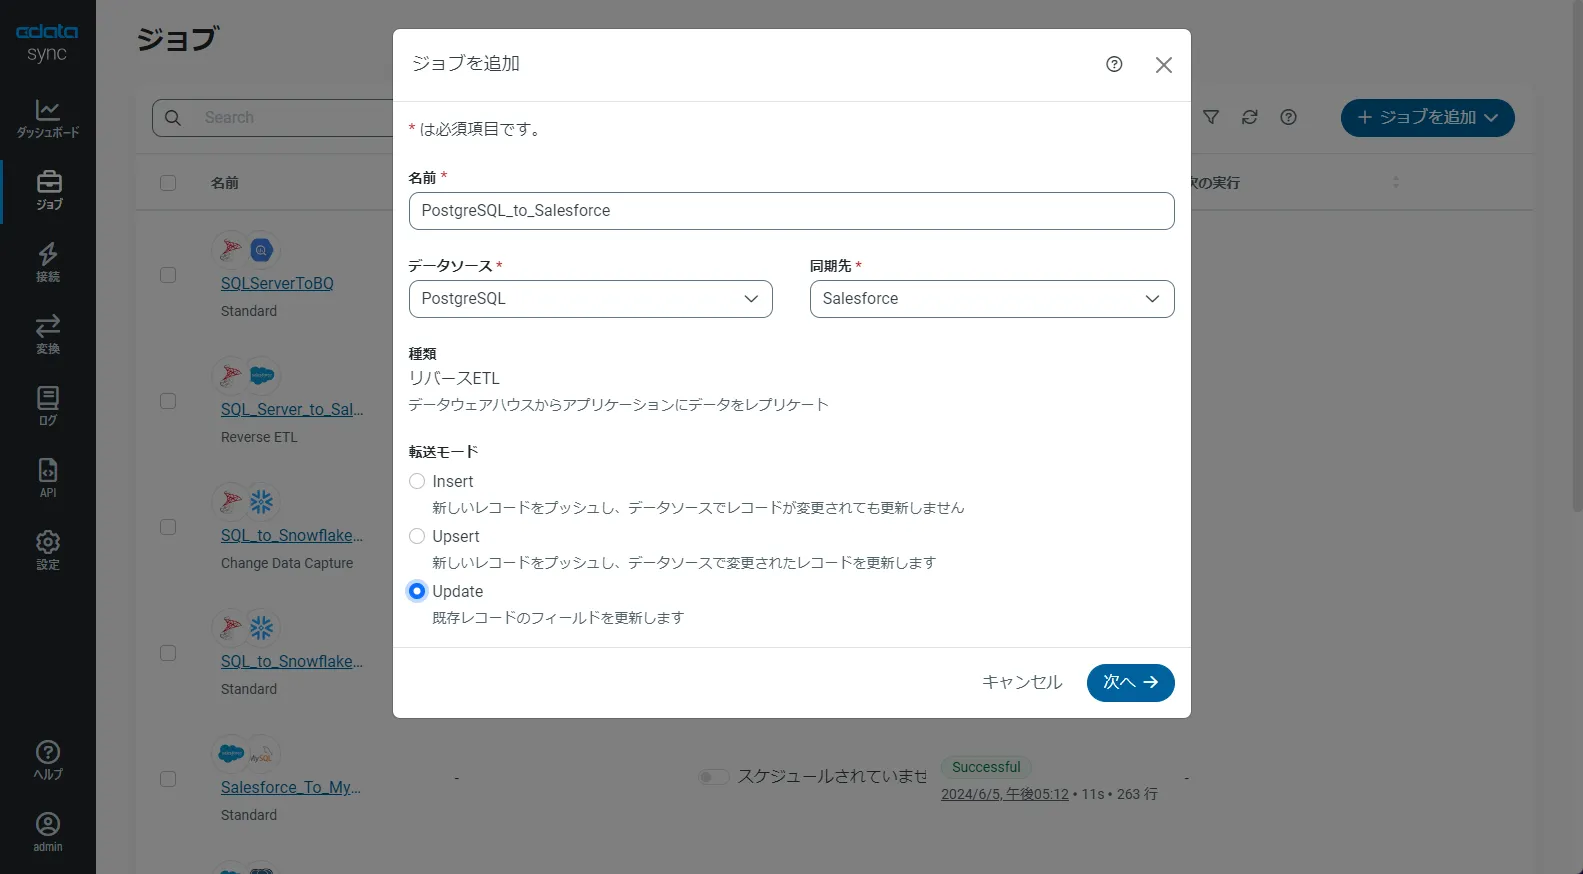Click the refresh jobs icon
The image size is (1583, 874).
pyautogui.click(x=1250, y=117)
